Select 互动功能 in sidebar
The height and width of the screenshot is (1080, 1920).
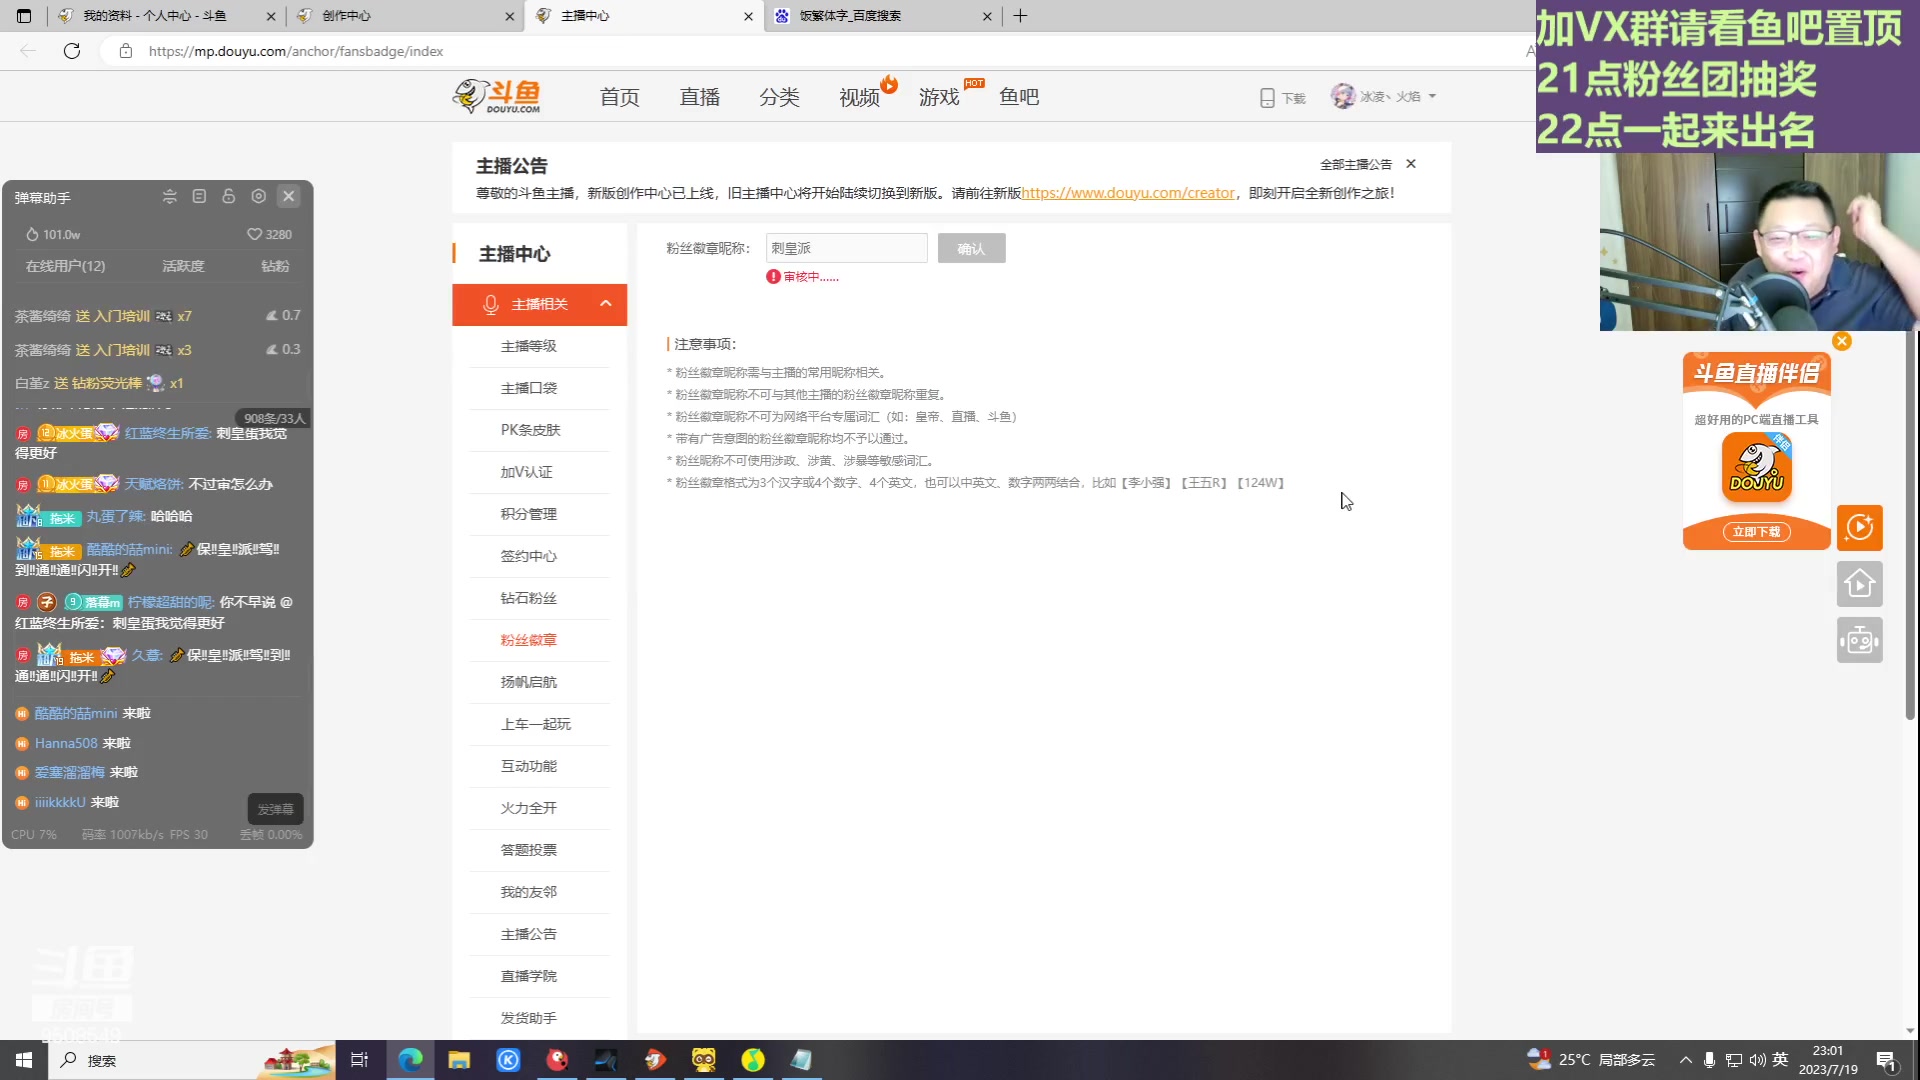(529, 766)
